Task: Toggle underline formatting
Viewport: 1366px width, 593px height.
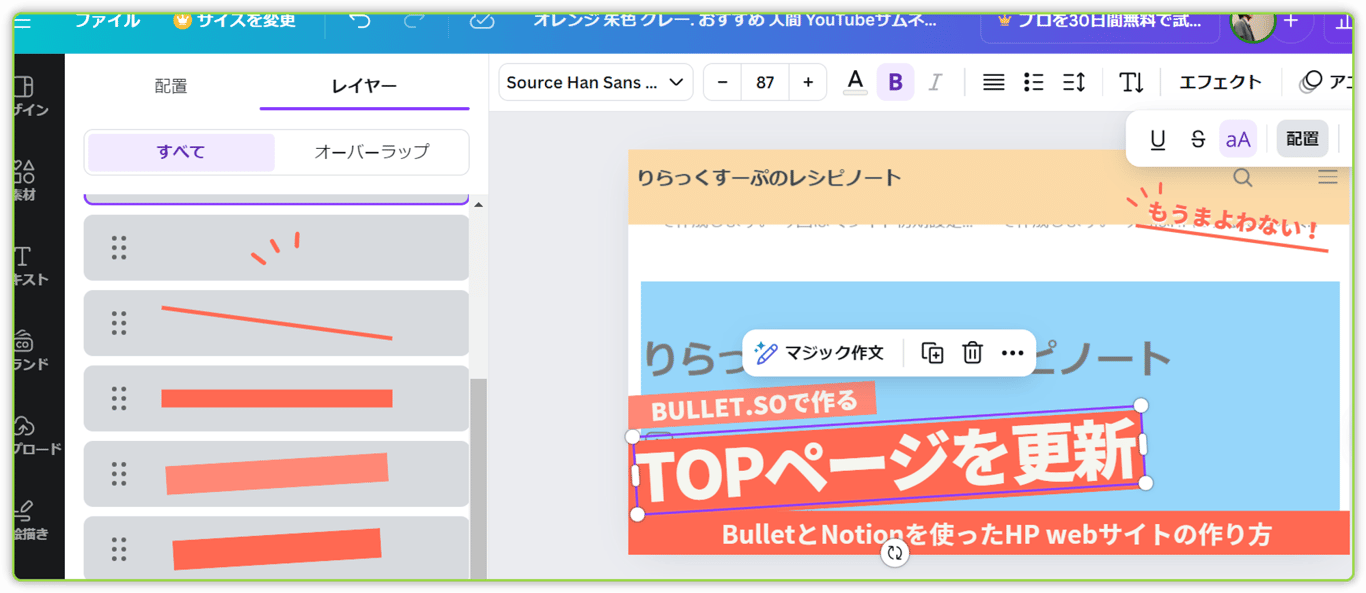Action: [1158, 139]
